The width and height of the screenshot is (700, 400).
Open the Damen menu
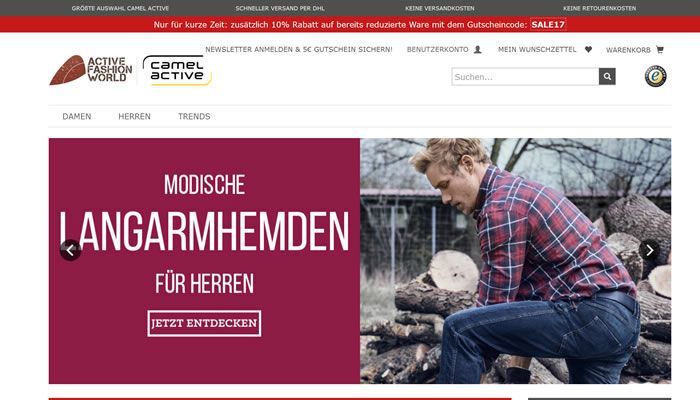(x=77, y=117)
